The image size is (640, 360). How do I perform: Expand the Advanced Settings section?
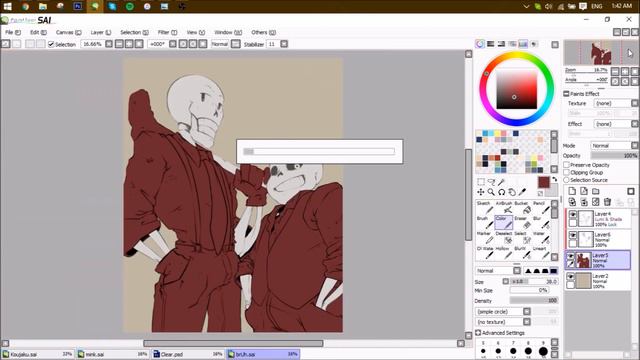click(x=478, y=333)
